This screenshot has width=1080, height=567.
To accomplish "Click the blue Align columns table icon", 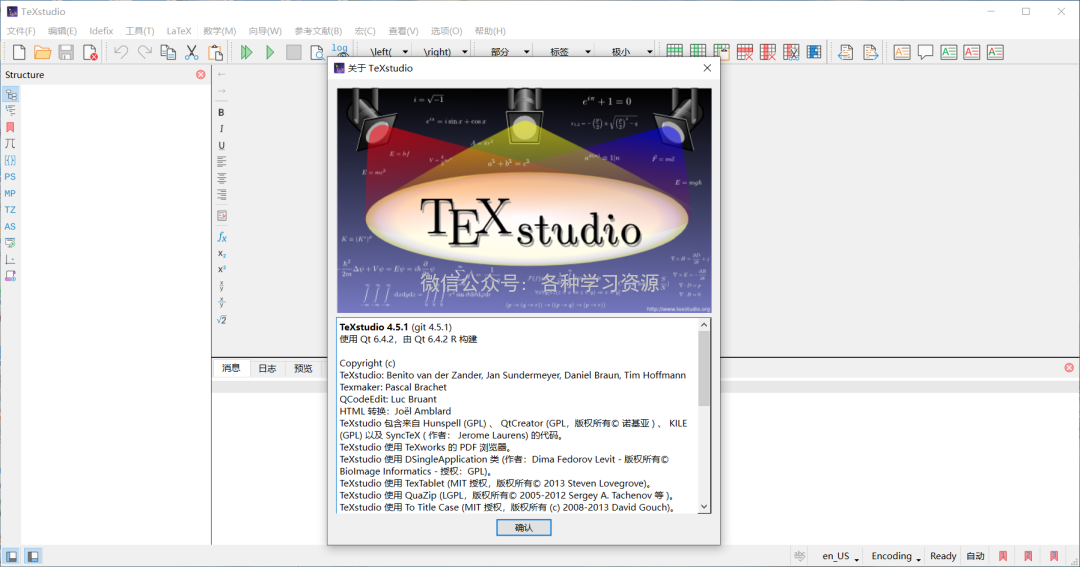I will pos(814,52).
